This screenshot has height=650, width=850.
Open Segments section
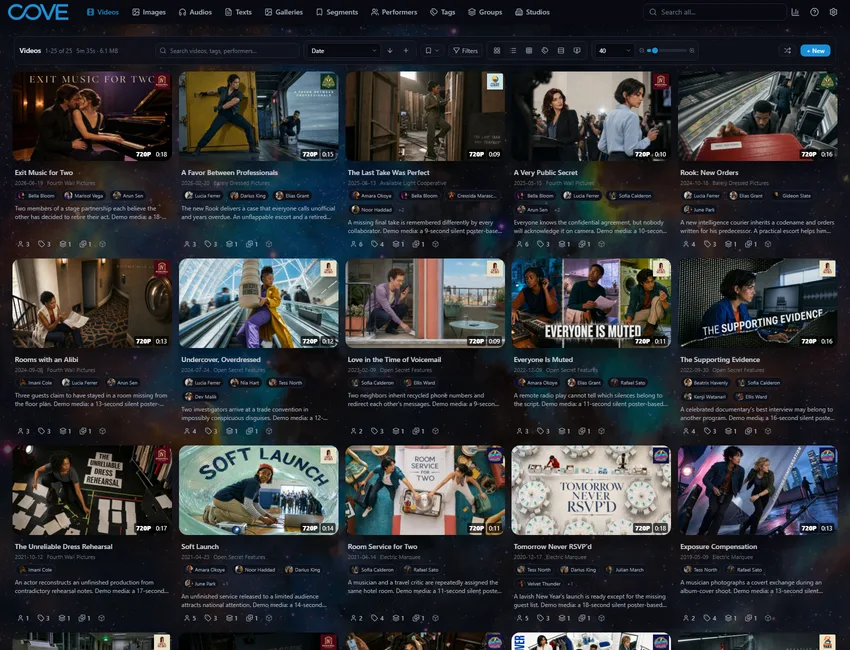click(x=337, y=12)
